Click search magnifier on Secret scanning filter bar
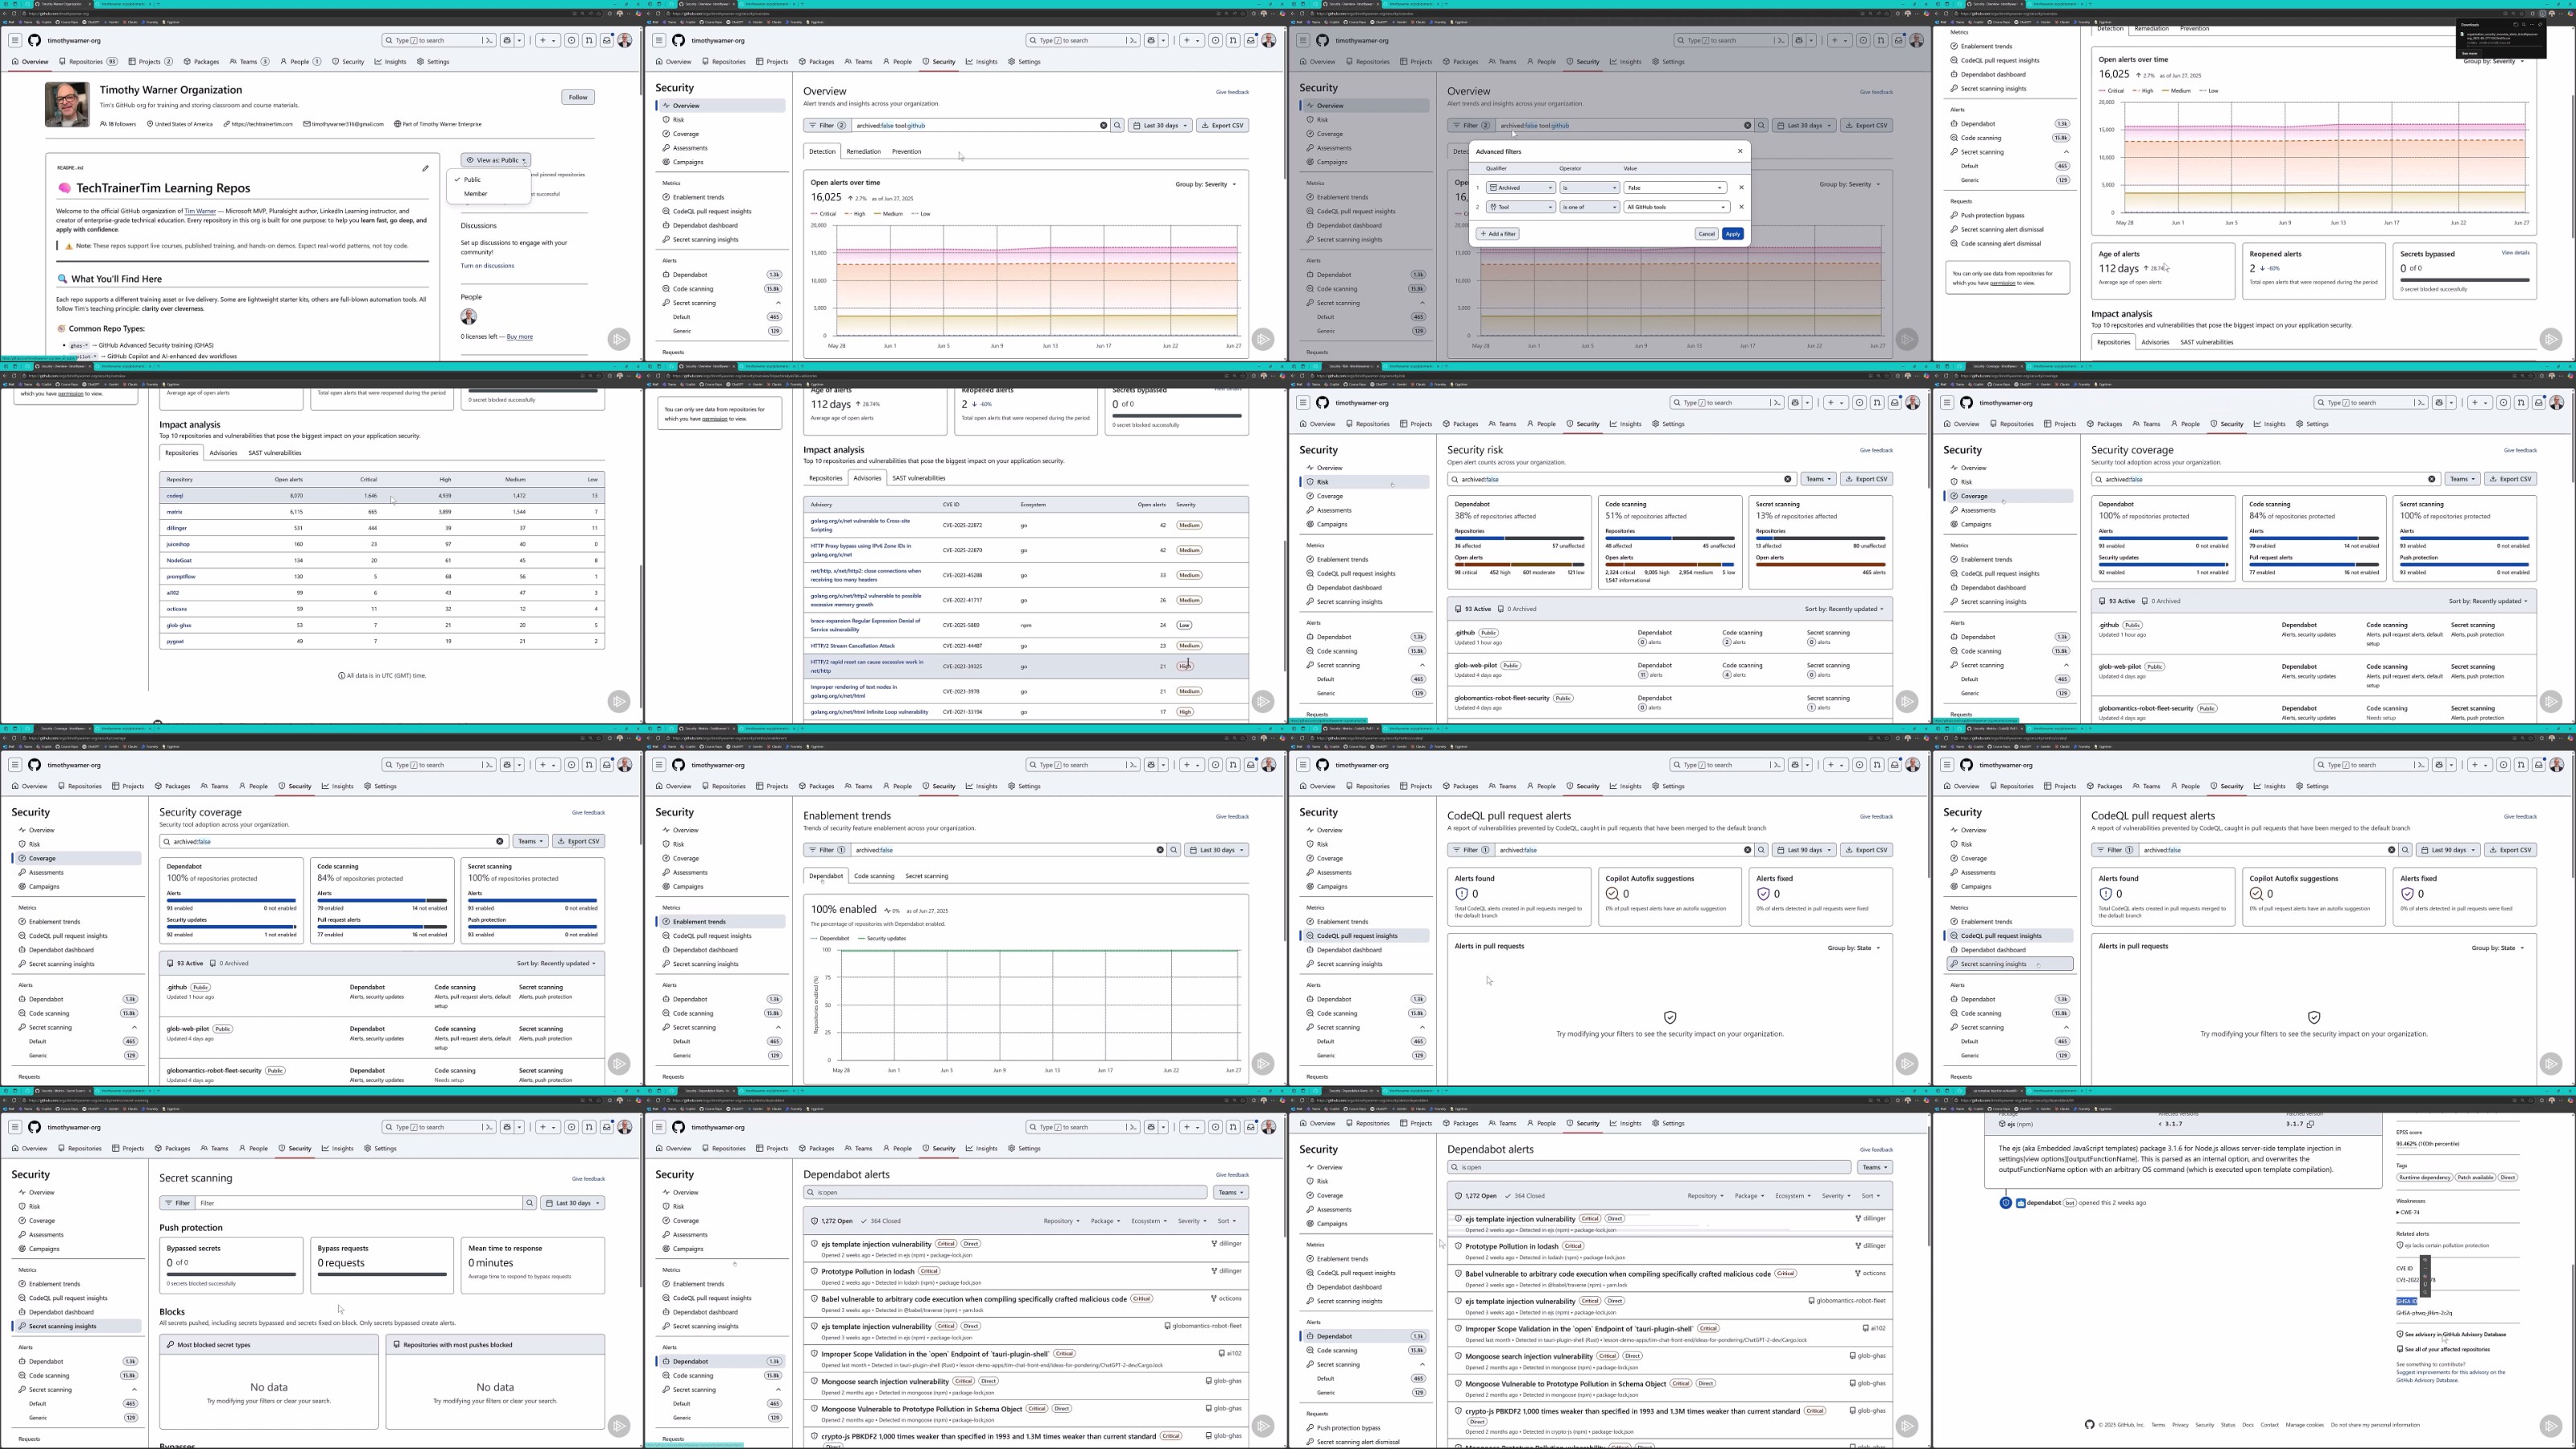Viewport: 2576px width, 1449px height. tap(530, 1203)
